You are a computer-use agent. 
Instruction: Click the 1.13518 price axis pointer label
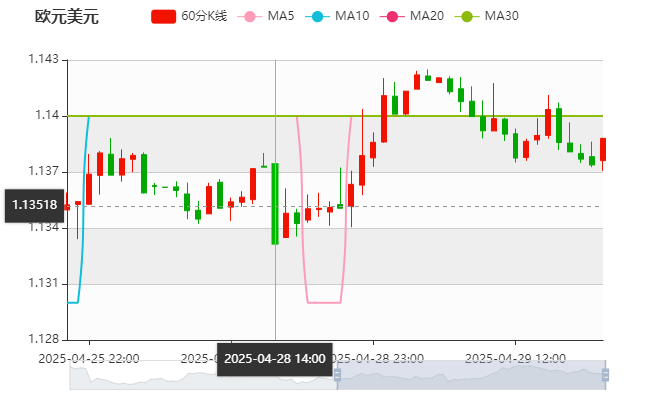point(34,205)
